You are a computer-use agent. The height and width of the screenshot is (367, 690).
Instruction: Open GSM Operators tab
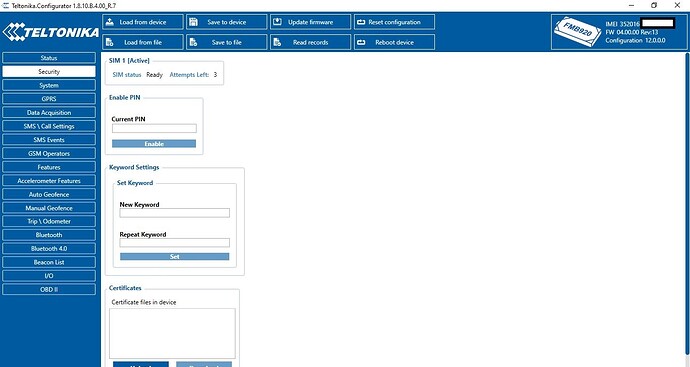49,154
